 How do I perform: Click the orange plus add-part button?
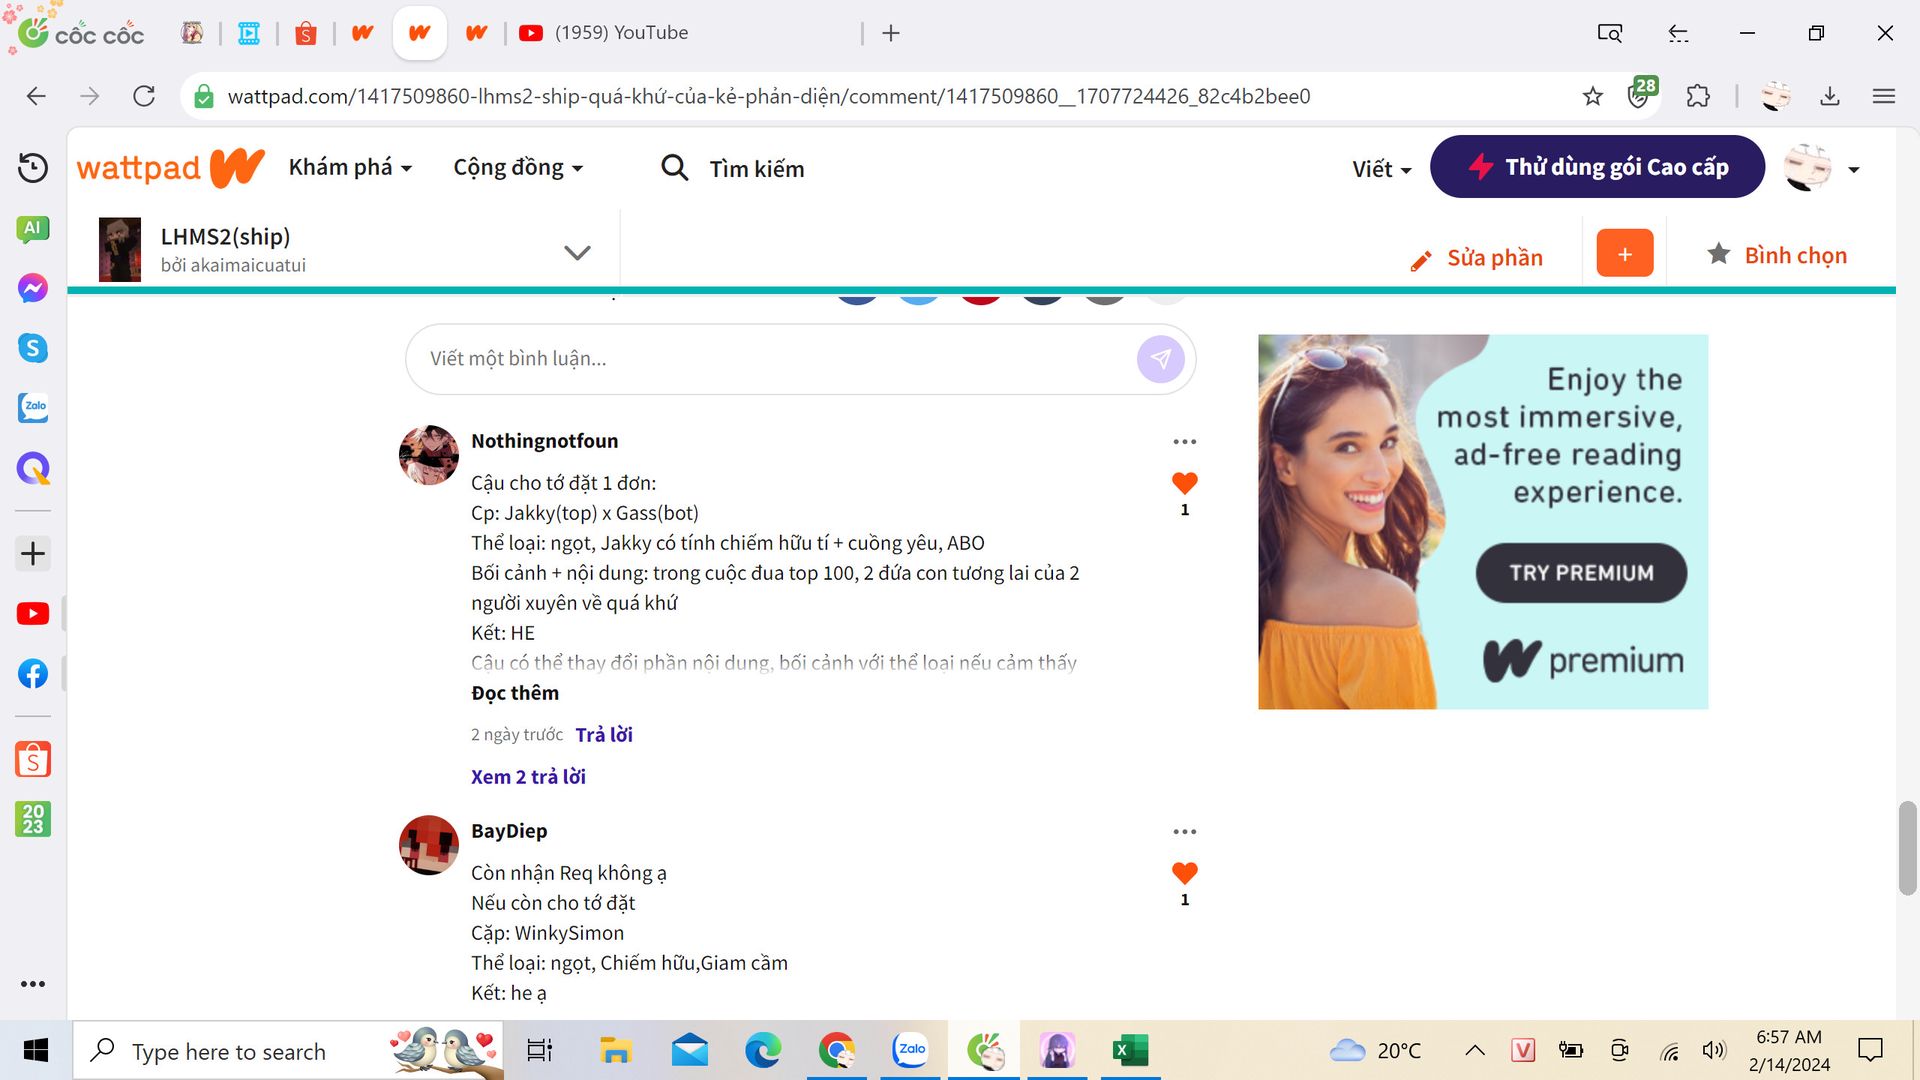click(x=1624, y=254)
